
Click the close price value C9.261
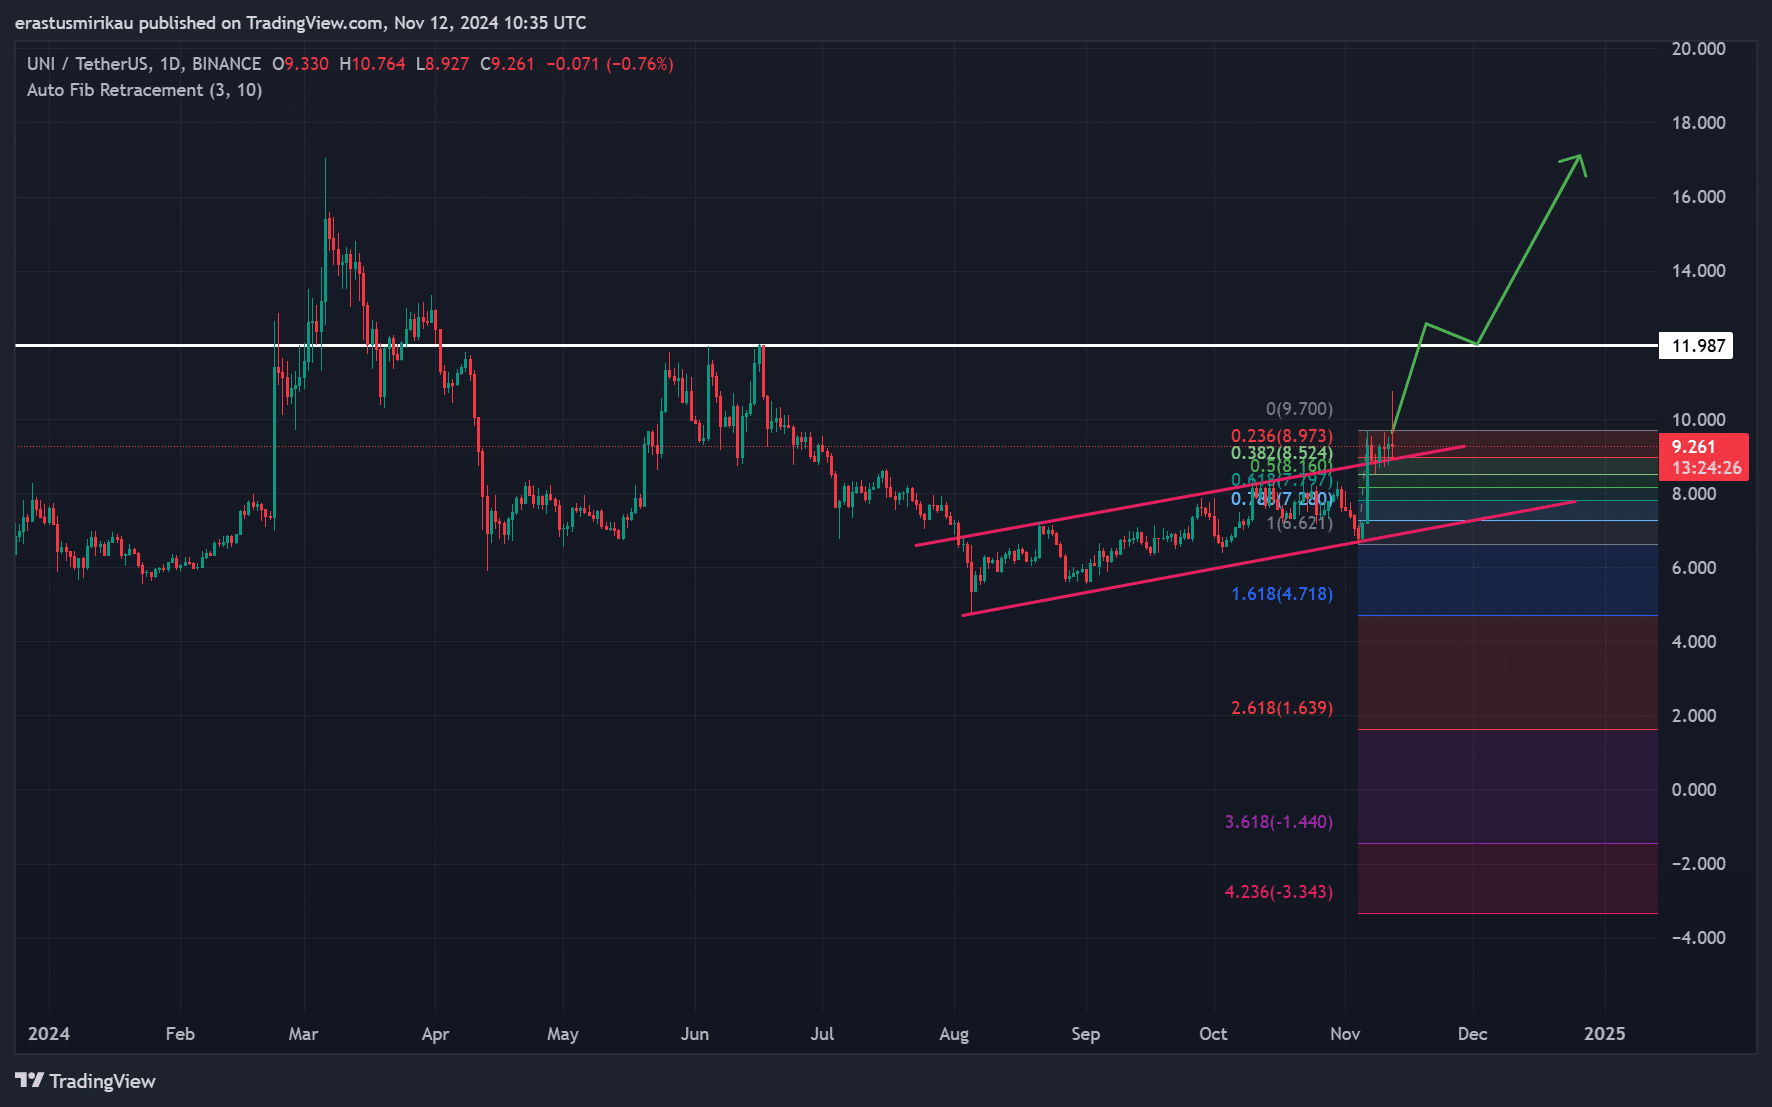click(507, 64)
